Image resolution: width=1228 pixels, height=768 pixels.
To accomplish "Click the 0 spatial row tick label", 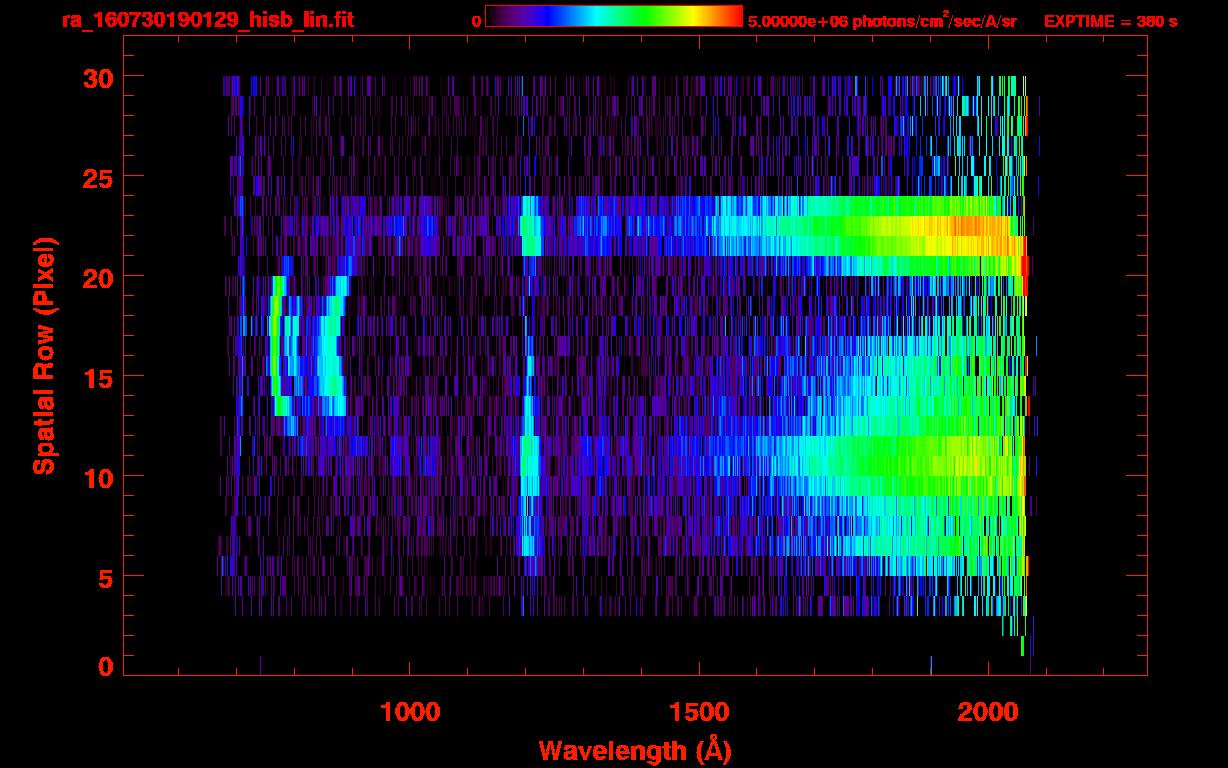I will pos(104,667).
